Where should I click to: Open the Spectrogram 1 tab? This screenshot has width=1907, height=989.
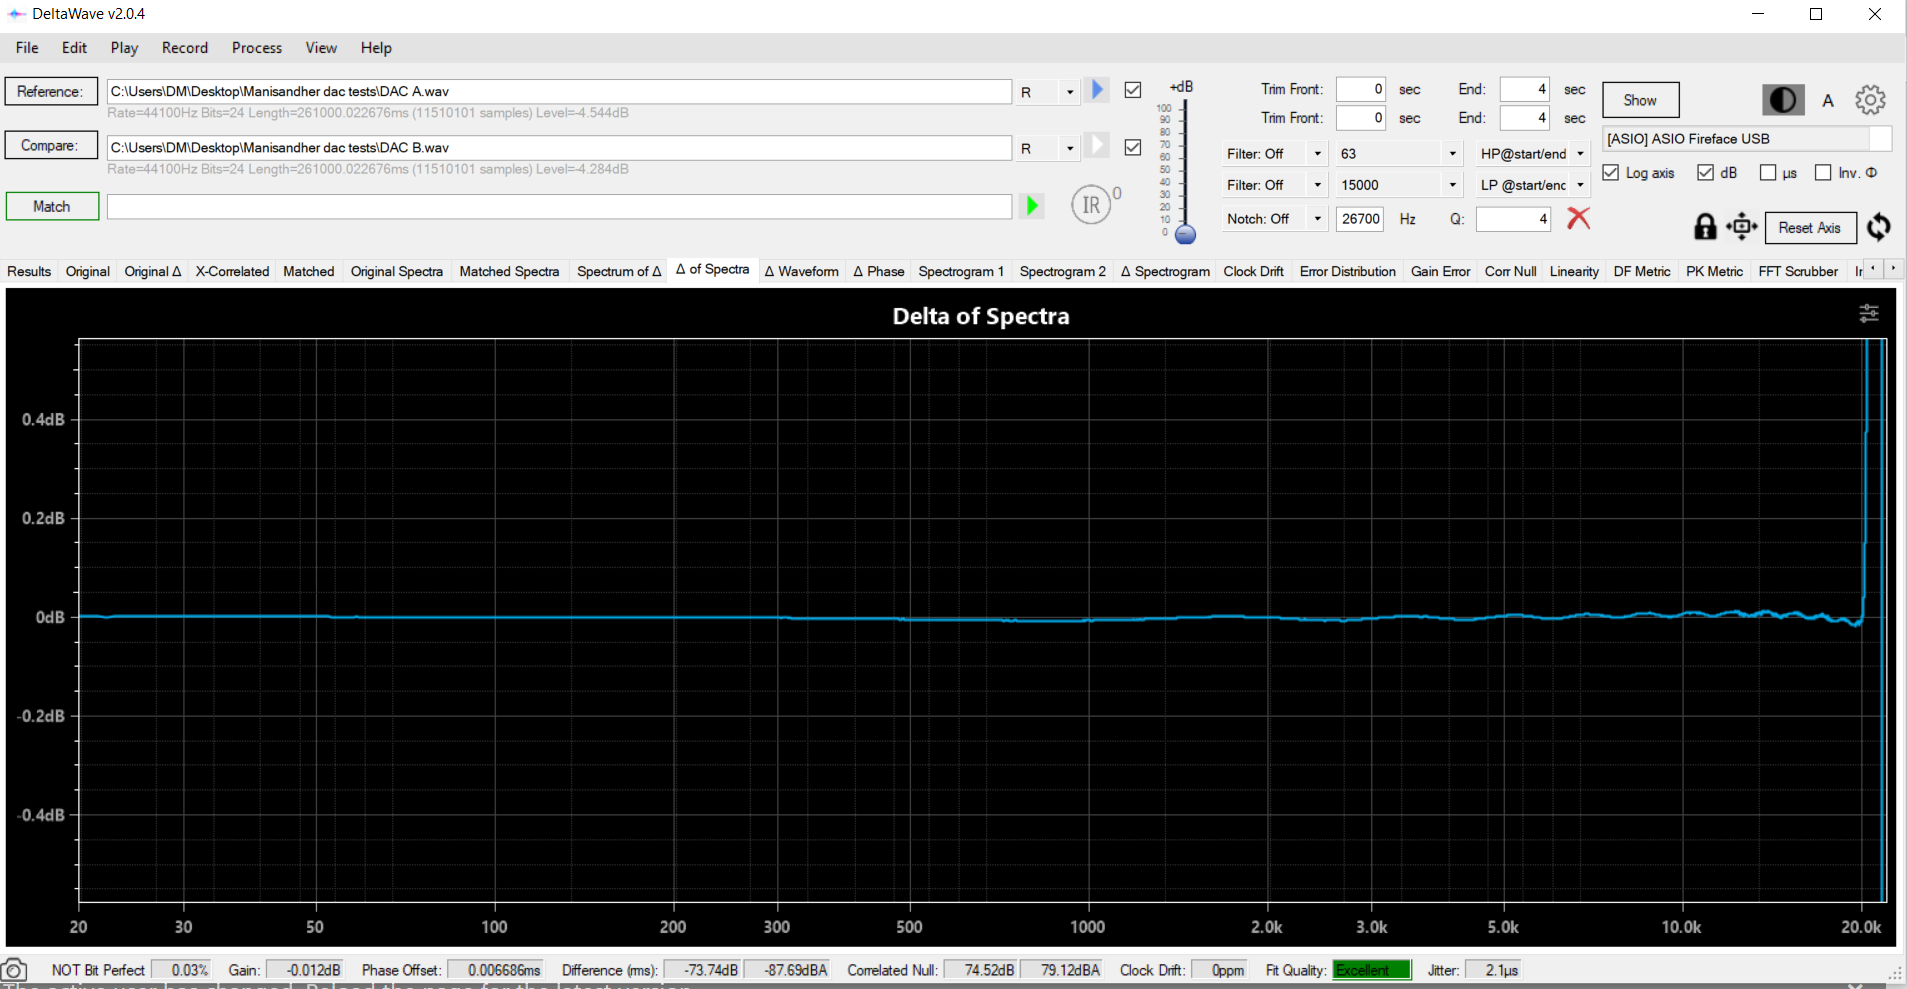point(961,271)
